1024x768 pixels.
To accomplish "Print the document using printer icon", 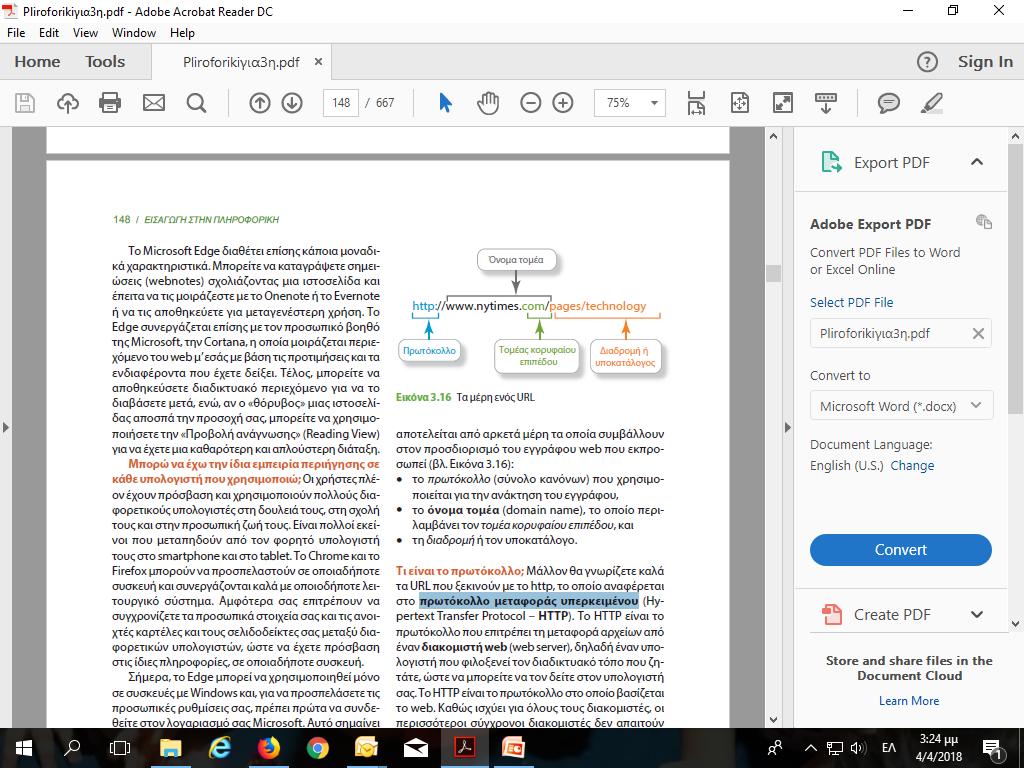I will [110, 103].
